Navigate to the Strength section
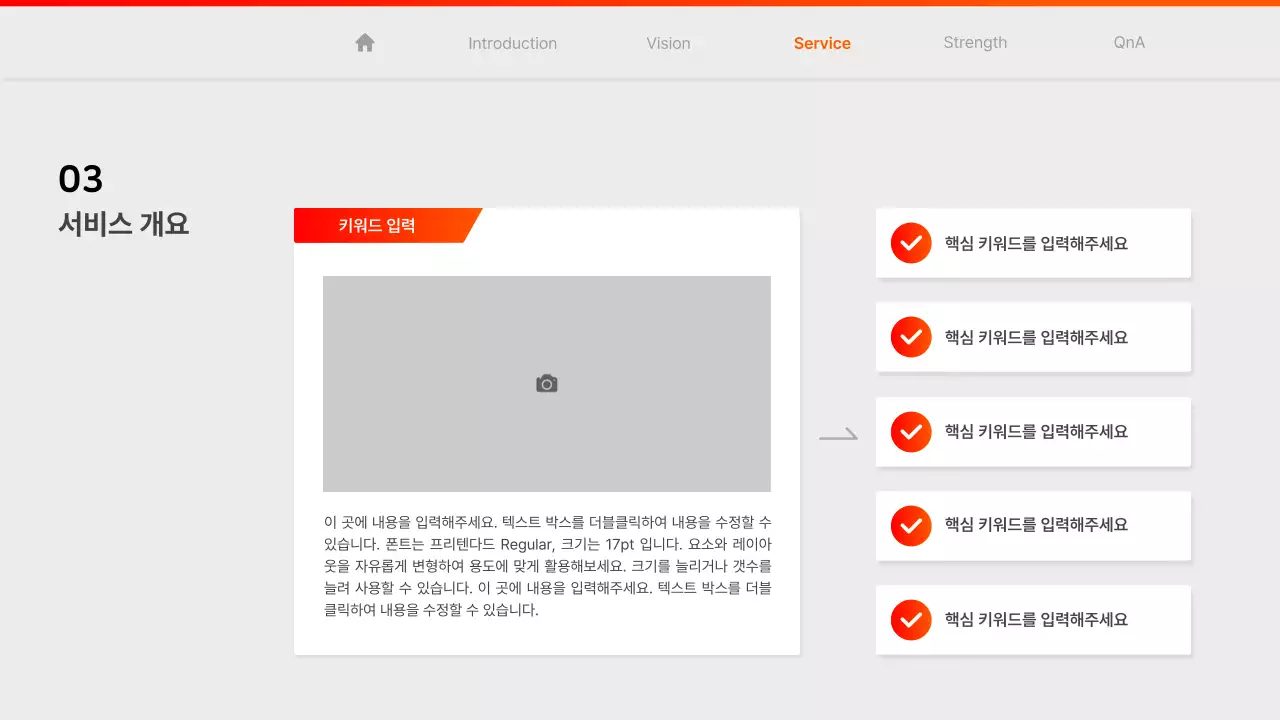Viewport: 1280px width, 720px height. tap(975, 42)
